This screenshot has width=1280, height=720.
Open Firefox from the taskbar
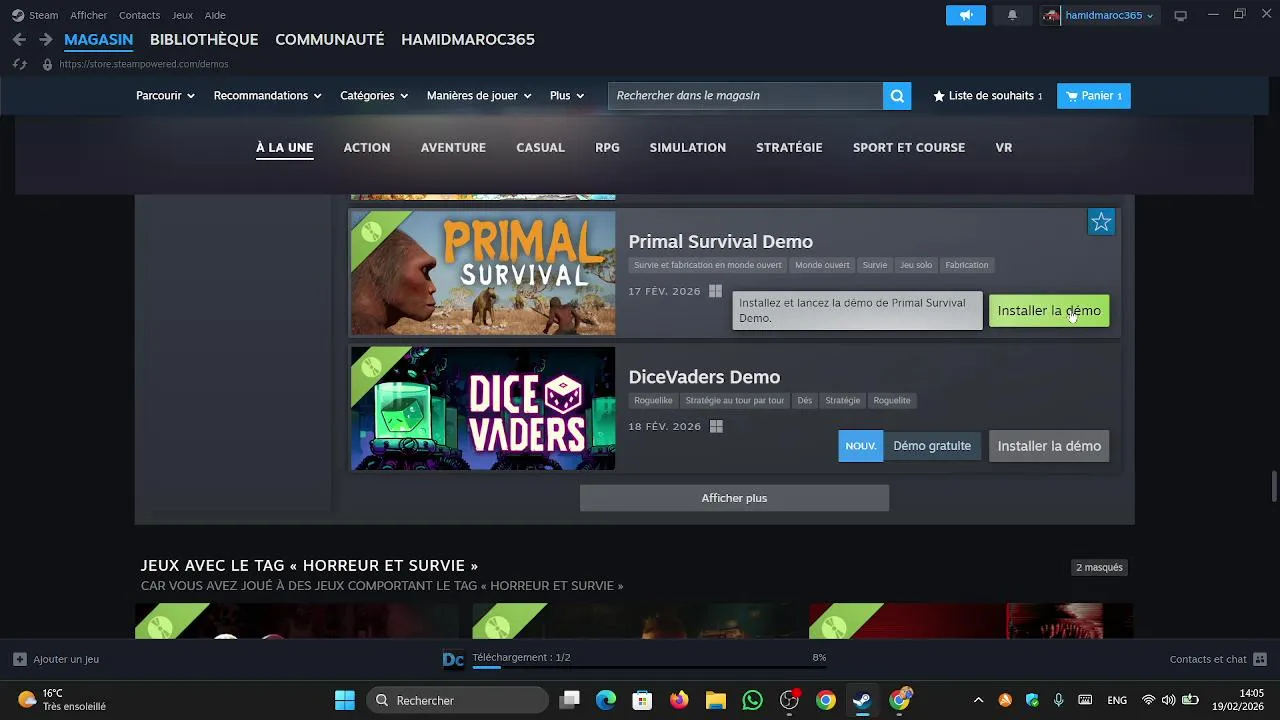point(679,700)
